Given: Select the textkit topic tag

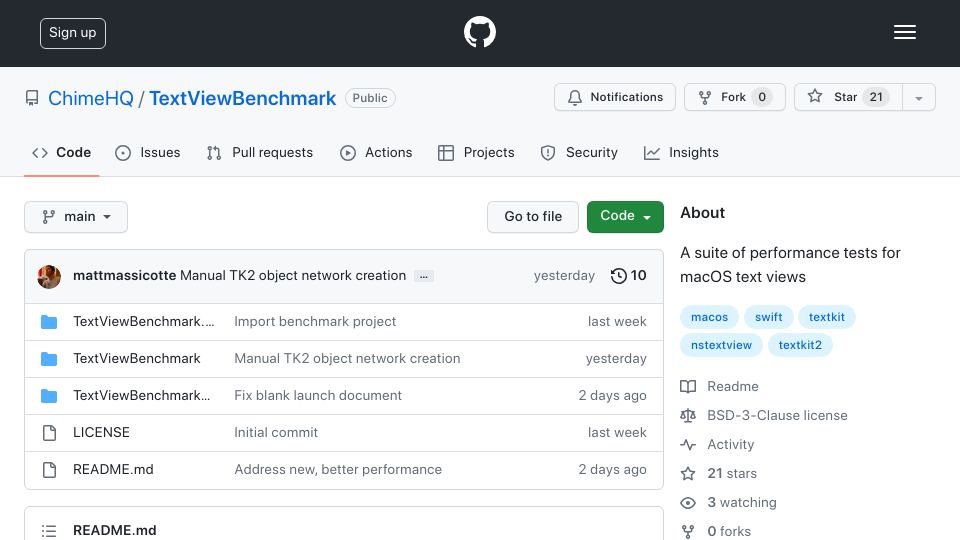Looking at the screenshot, I should [827, 317].
